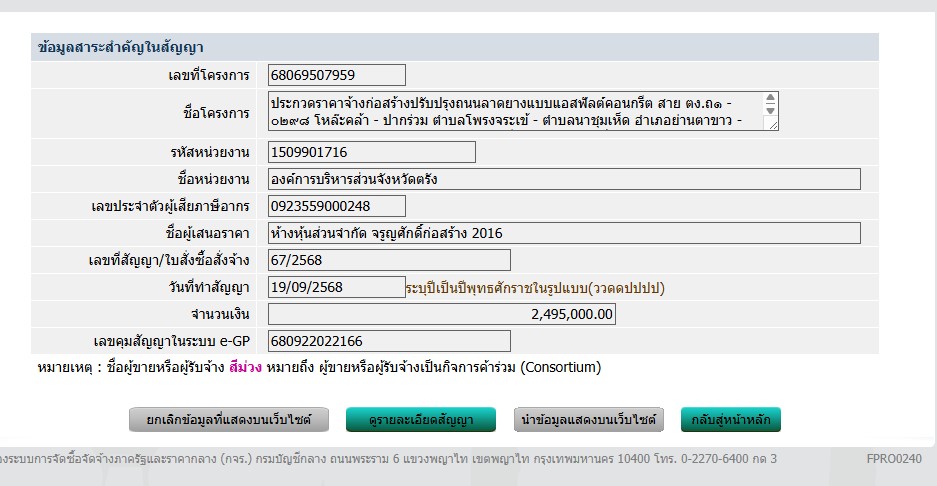This screenshot has height=486, width=937.
Task: Click label เลขที่สัญญา/ใบสั่งซื้อสั่งจ้าง
Action: [169, 261]
